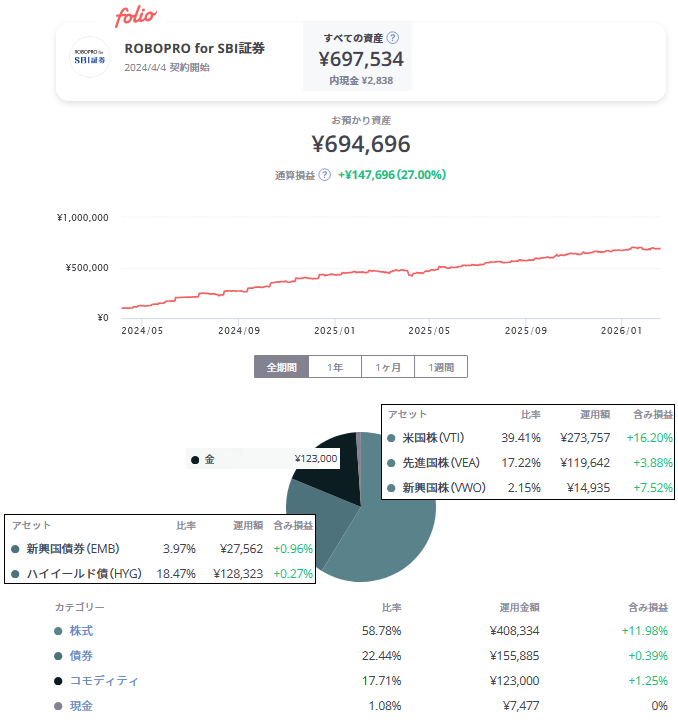Click the +0.96% gain for EMB
The image size is (678, 724).
pyautogui.click(x=293, y=549)
